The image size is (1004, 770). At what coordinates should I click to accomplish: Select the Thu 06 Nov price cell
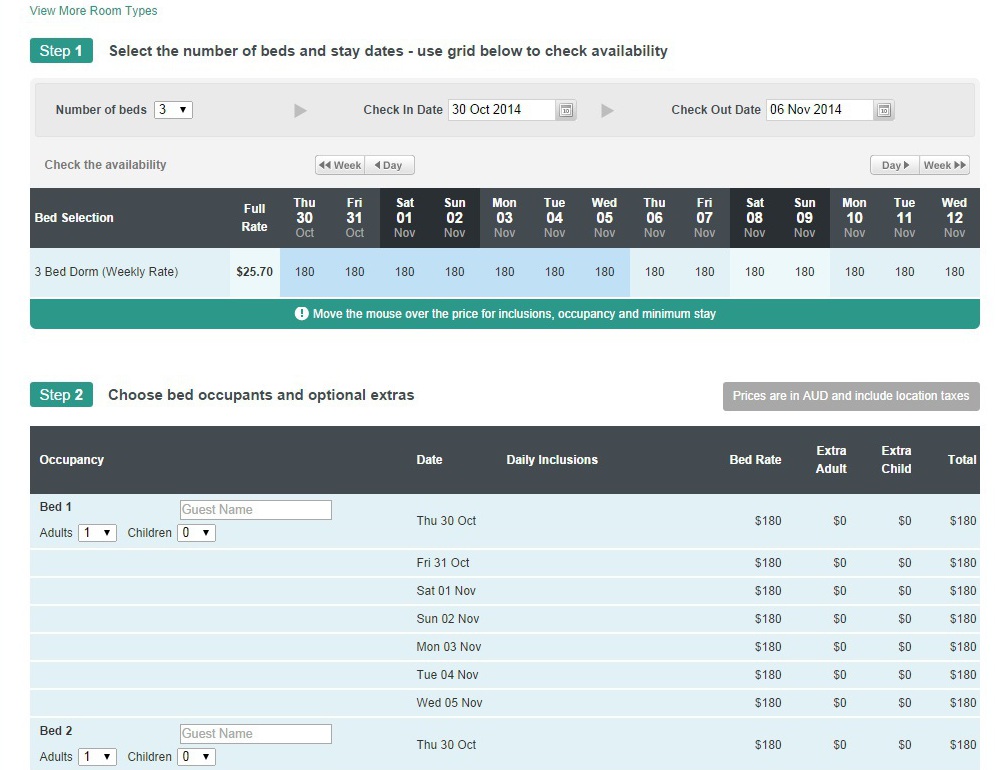(x=654, y=272)
